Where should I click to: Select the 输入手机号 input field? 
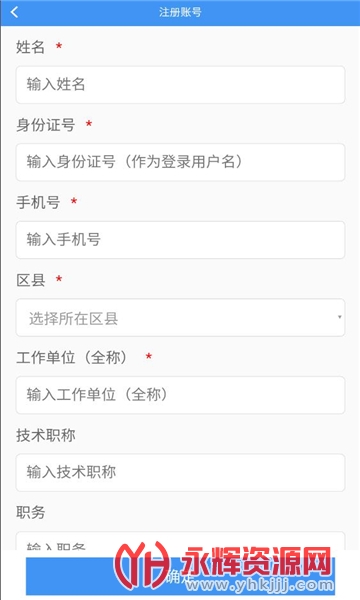tap(180, 240)
